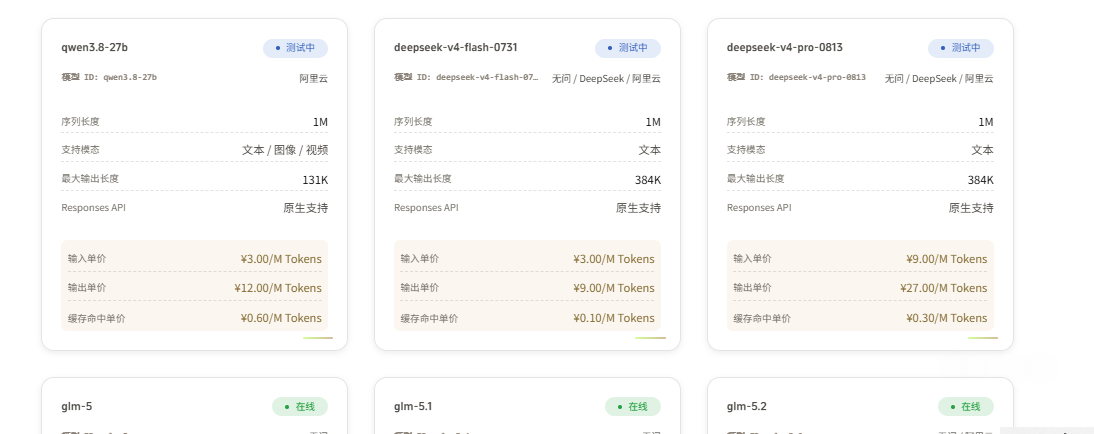
Task: Open the deepseek-v4-flash-0731 model card title
Action: (x=456, y=47)
